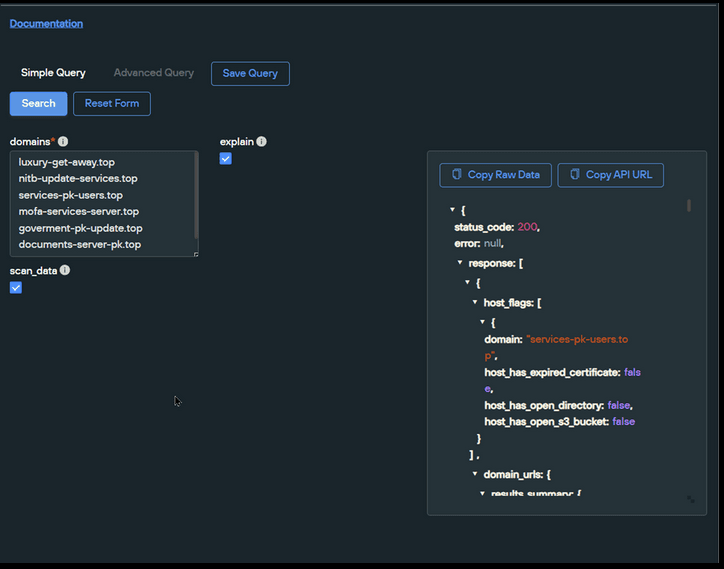Collapse the root JSON object arrow
The width and height of the screenshot is (724, 569).
451,210
